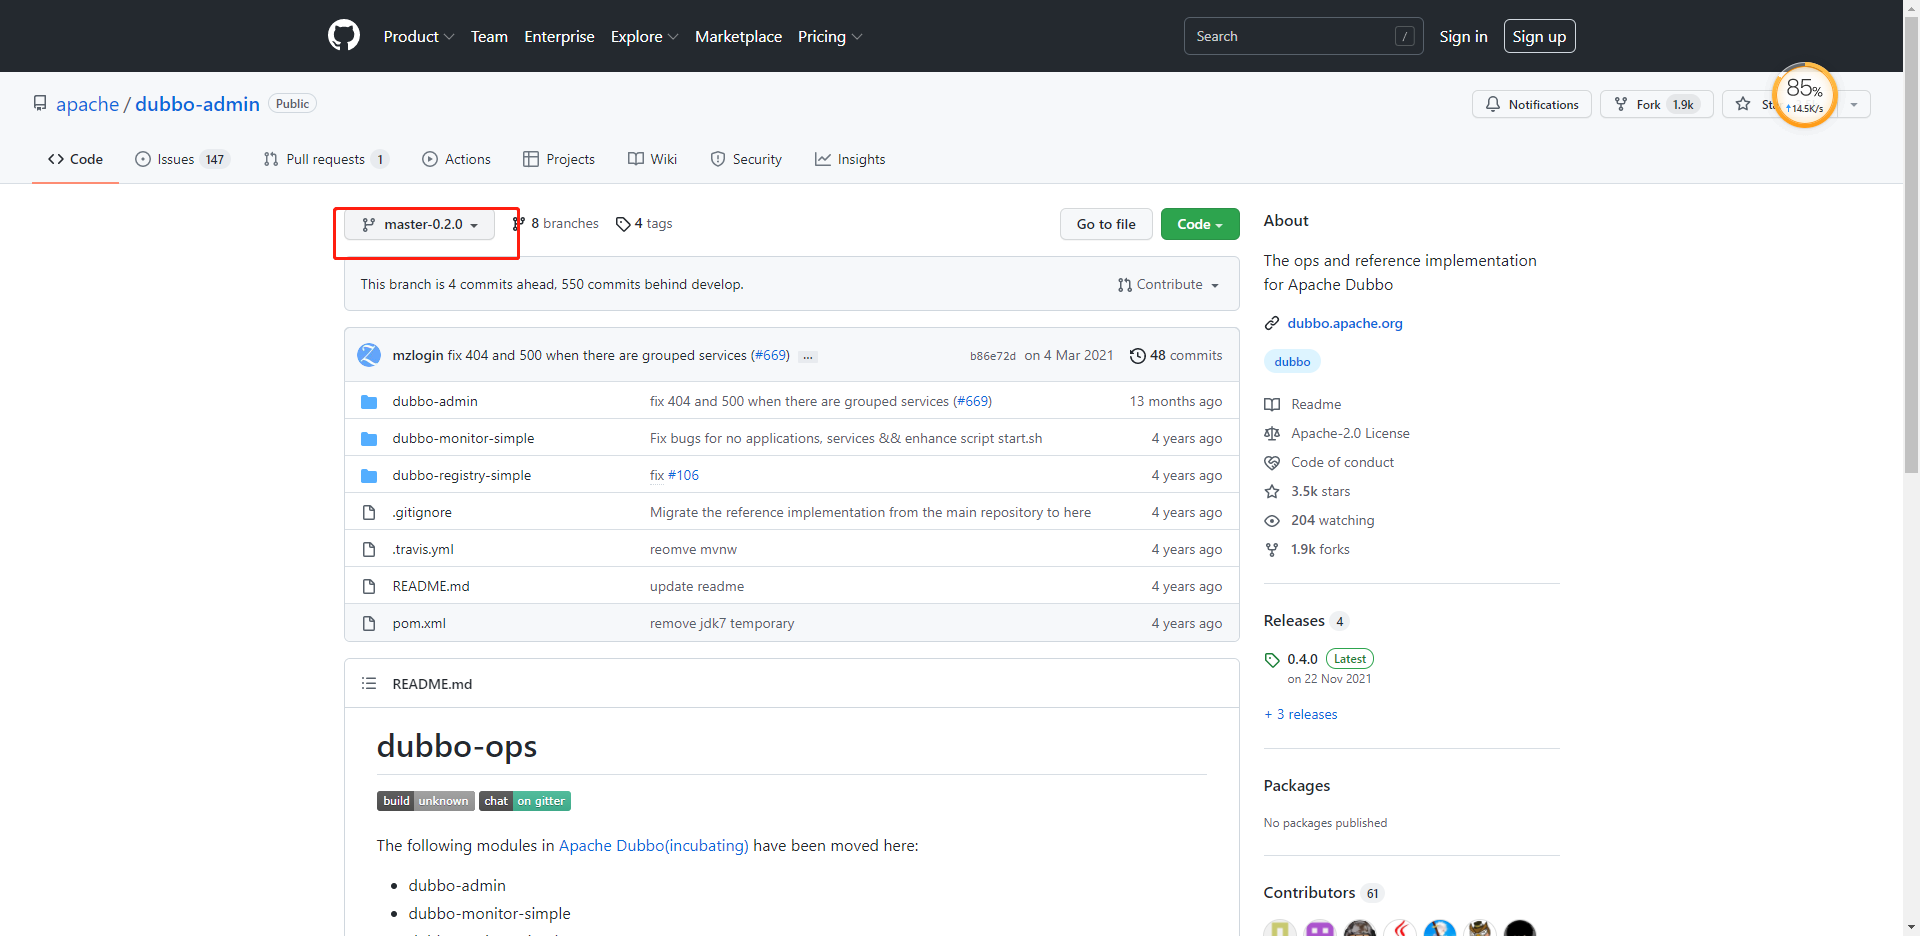Open Enterprise in top navigation
1920x936 pixels.
559,36
